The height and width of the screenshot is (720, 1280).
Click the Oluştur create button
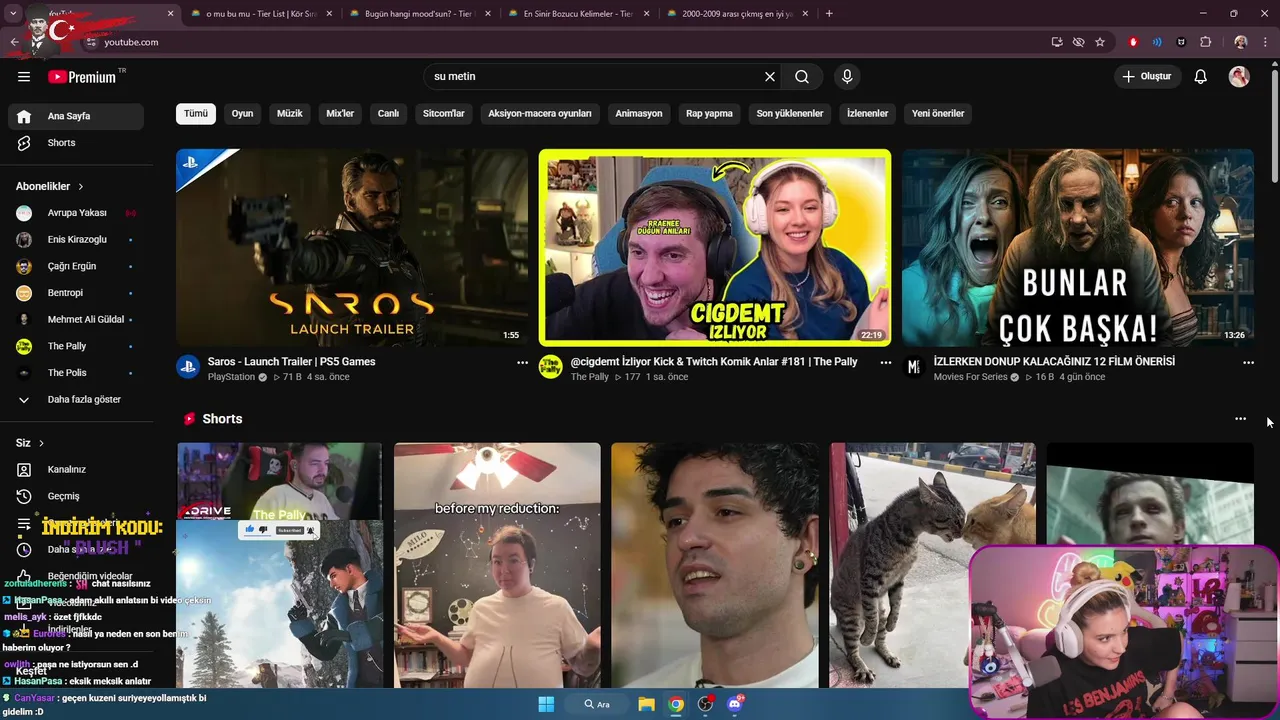tap(1147, 77)
